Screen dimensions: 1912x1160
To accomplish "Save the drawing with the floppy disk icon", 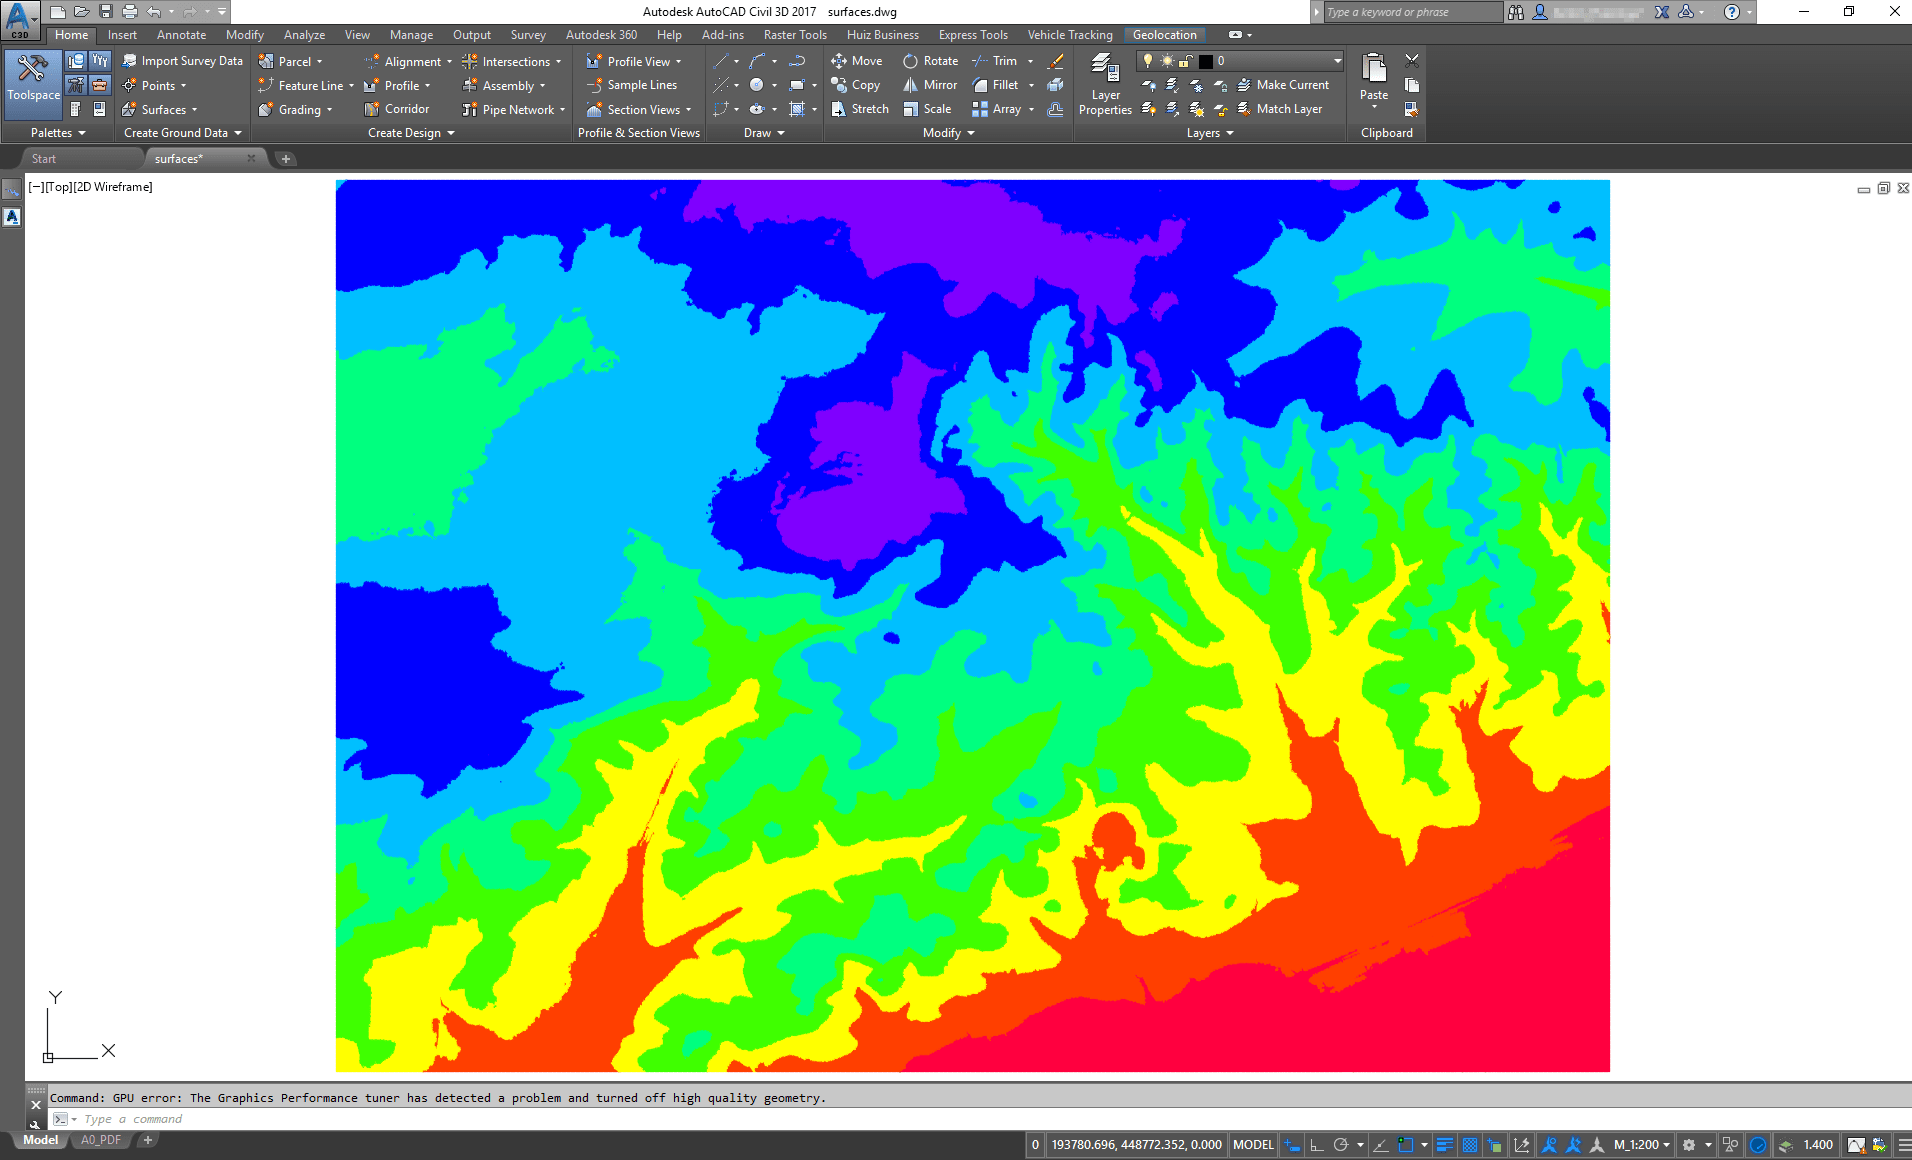I will click(x=106, y=12).
